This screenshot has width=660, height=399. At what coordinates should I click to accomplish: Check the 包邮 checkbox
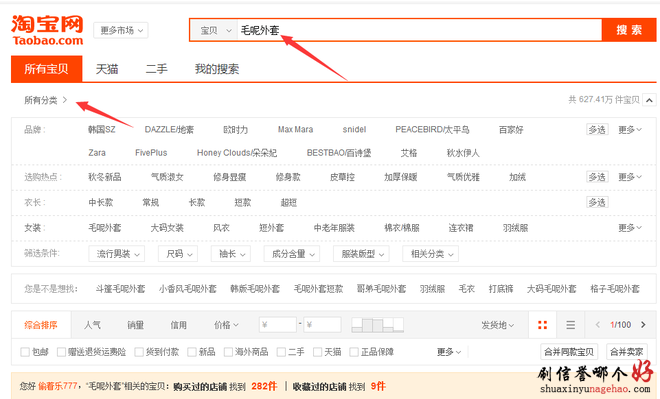pyautogui.click(x=25, y=352)
